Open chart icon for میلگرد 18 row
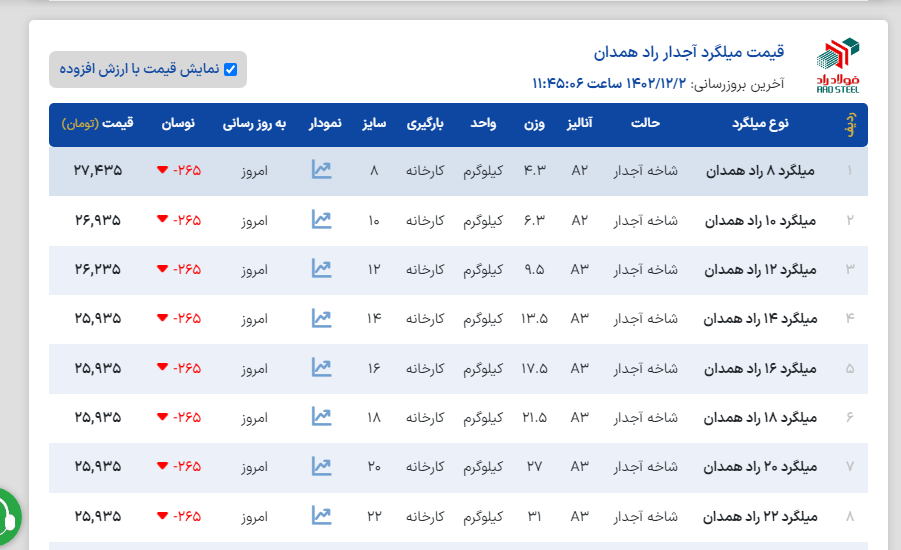Viewport: 901px width, 550px height. coord(321,416)
